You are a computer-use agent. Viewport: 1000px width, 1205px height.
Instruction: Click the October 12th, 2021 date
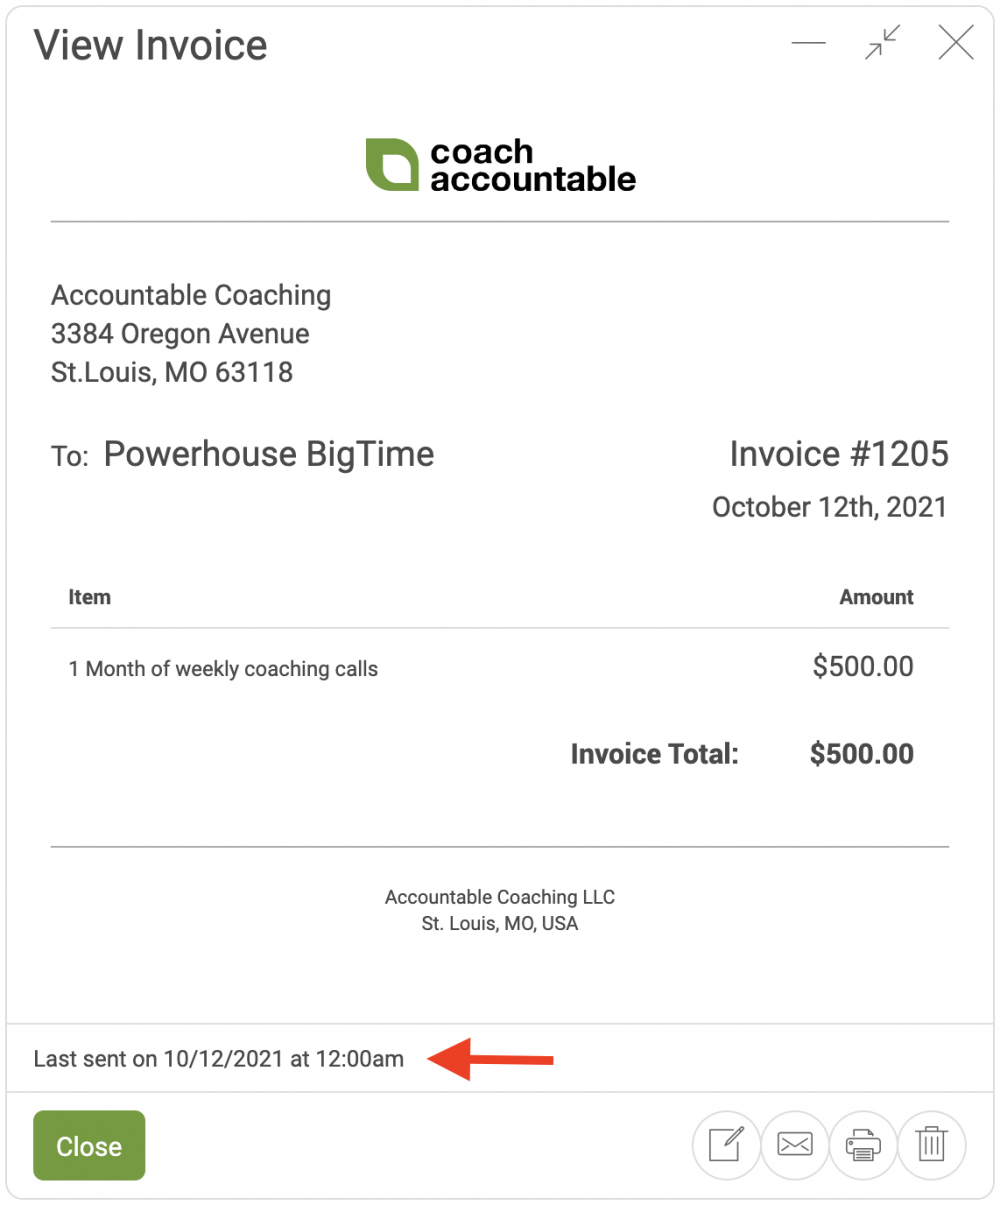(829, 507)
